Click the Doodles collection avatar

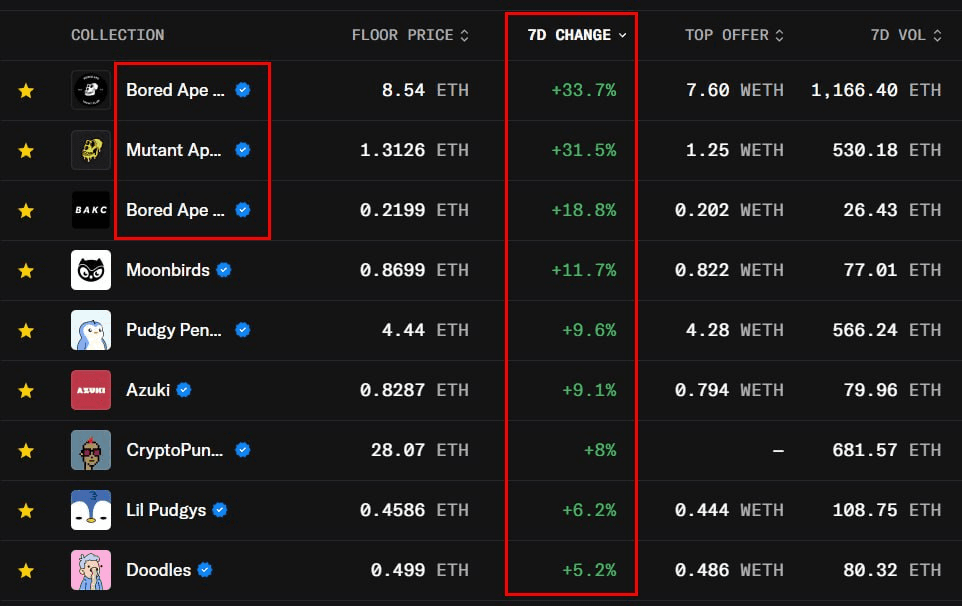point(91,570)
